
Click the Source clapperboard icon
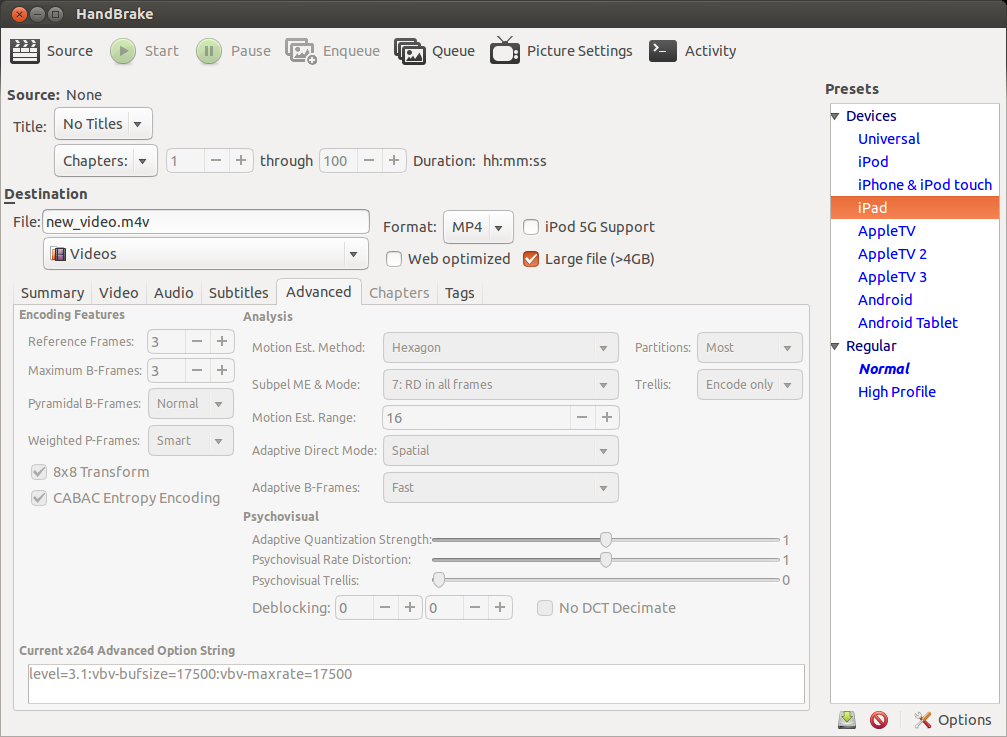tap(25, 51)
